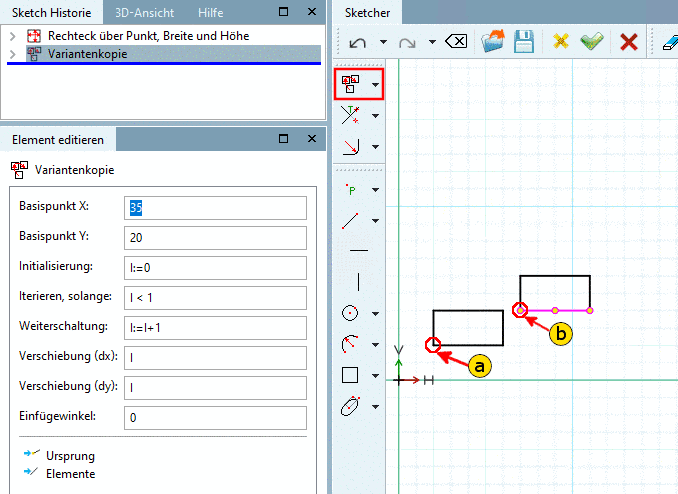Expand the fillet tool dropdown arrow

coord(375,147)
